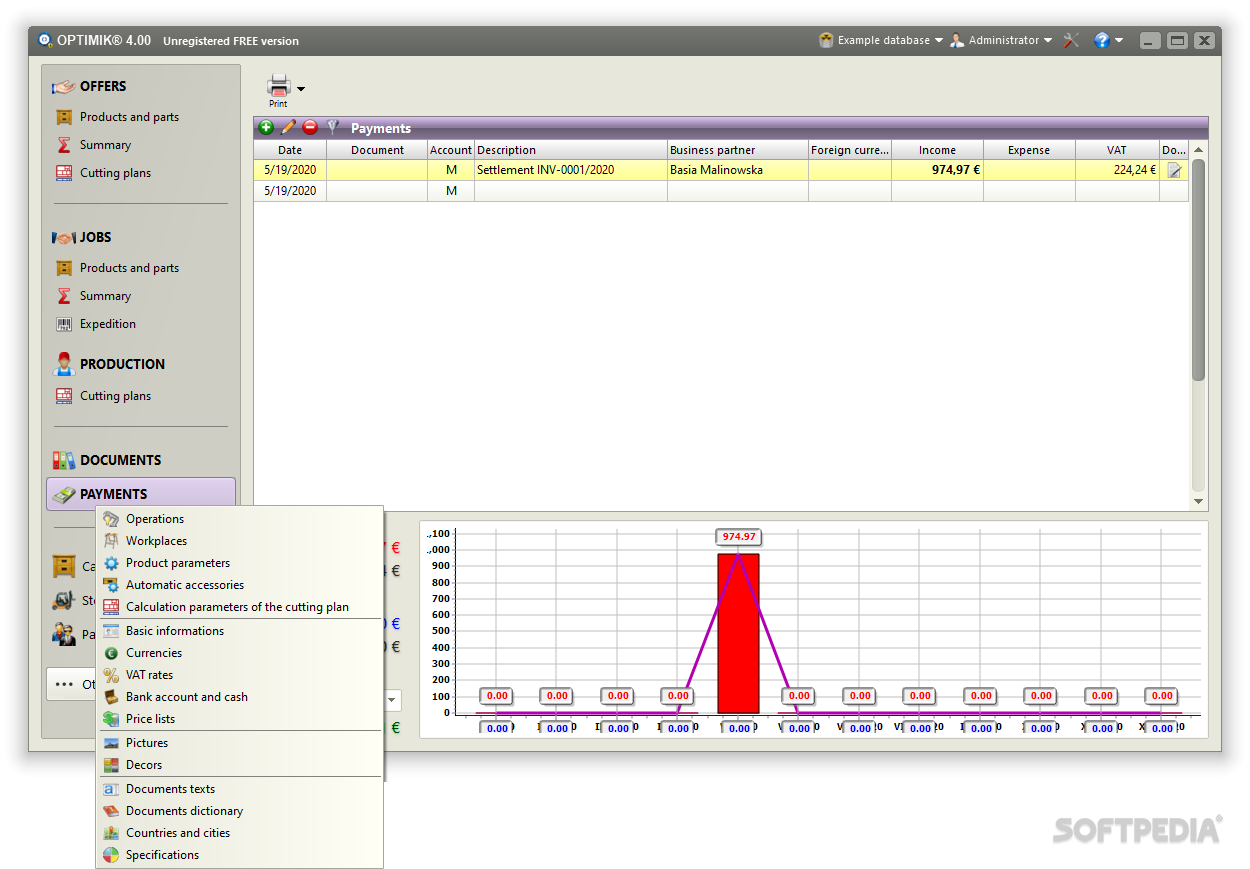This screenshot has width=1250, height=869.
Task: Sort by the Income column header
Action: click(x=937, y=150)
